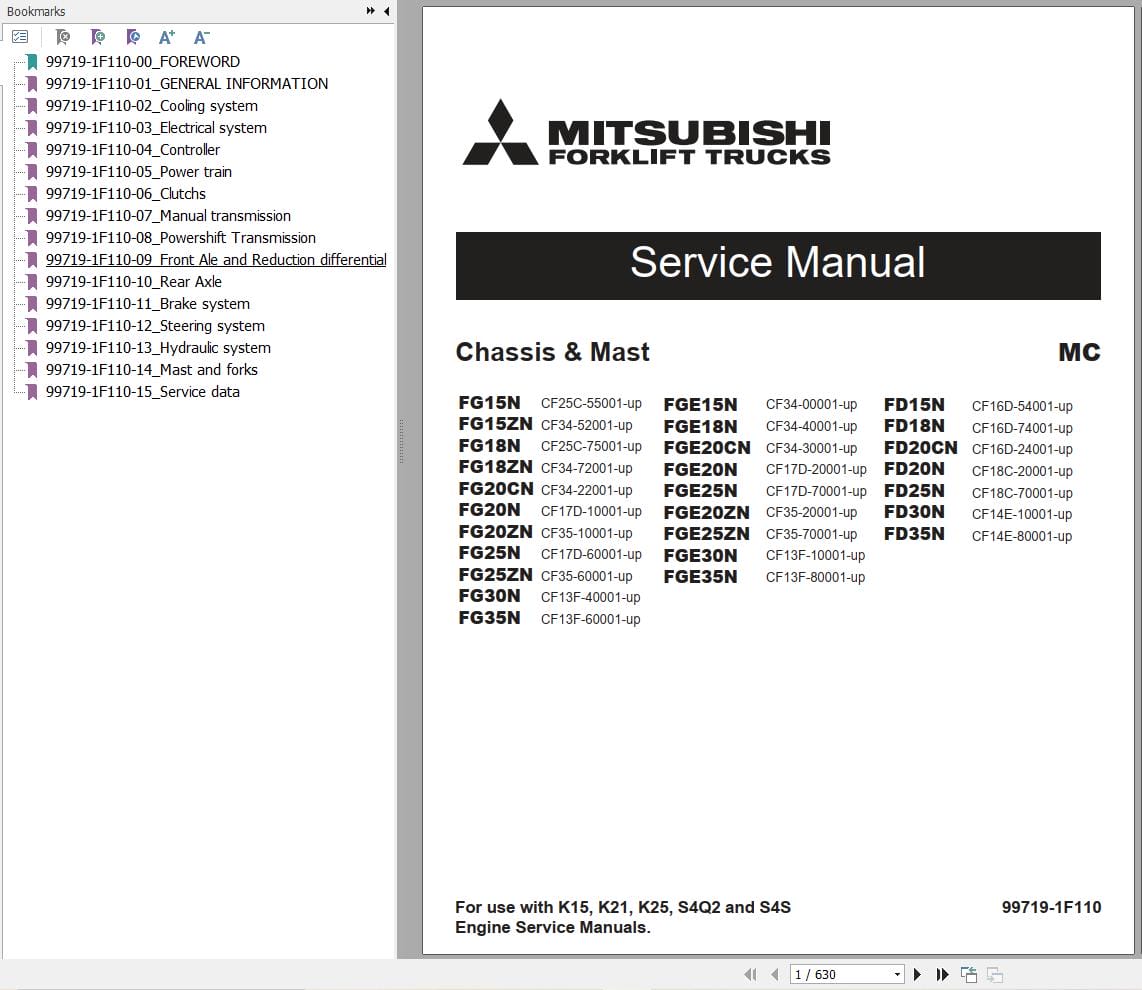Open the 13_Hydraulic system bookmark
The image size is (1142, 990).
(x=158, y=347)
